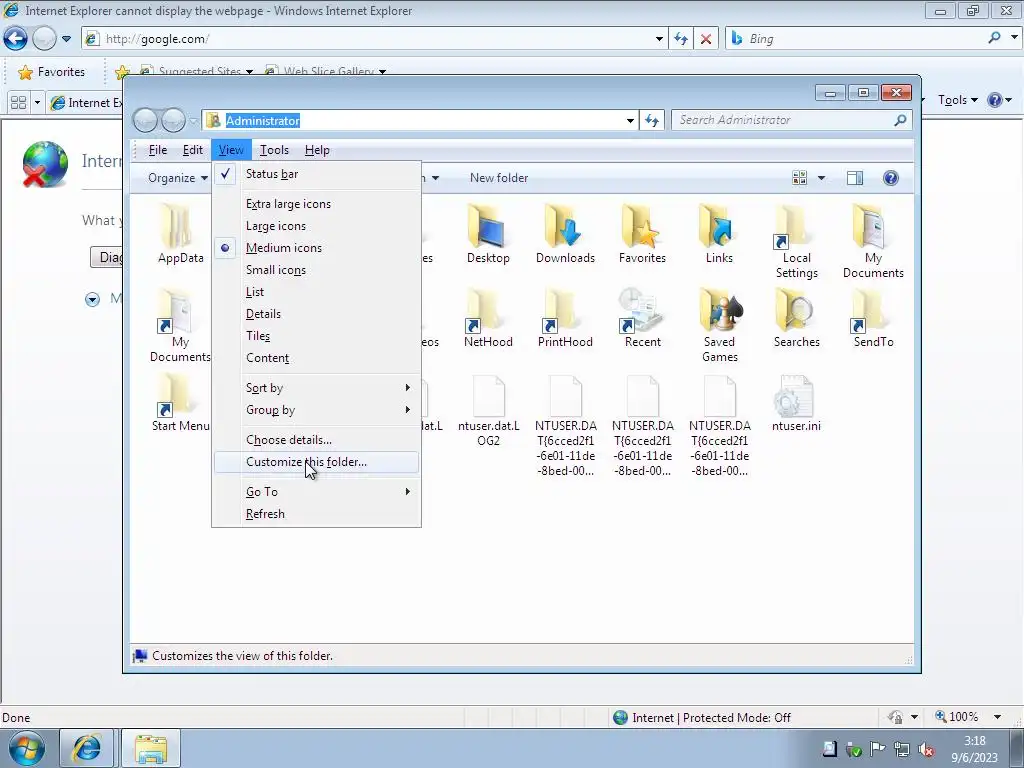The width and height of the screenshot is (1024, 768).
Task: Click the google.com address field
Action: click(377, 39)
